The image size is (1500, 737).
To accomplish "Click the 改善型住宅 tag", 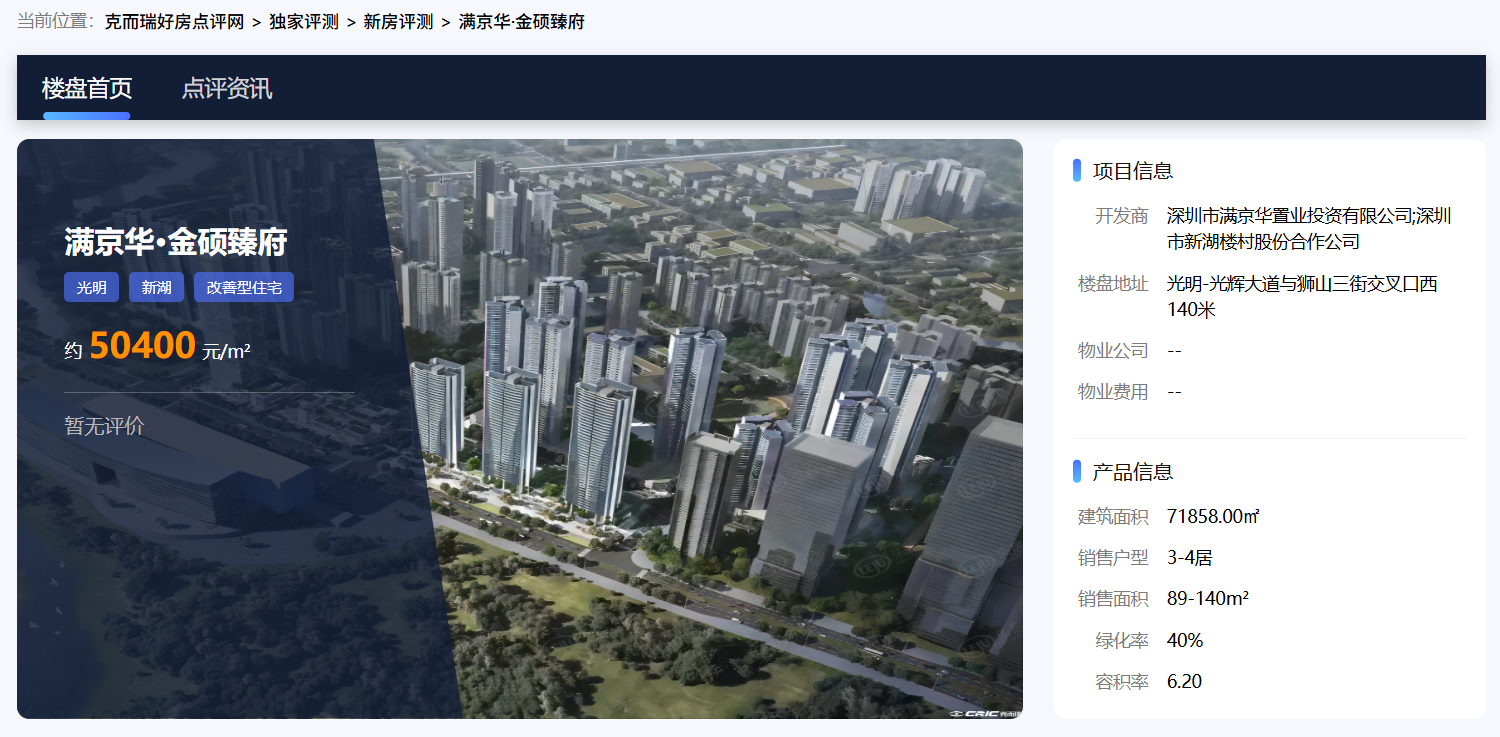I will click(x=244, y=287).
